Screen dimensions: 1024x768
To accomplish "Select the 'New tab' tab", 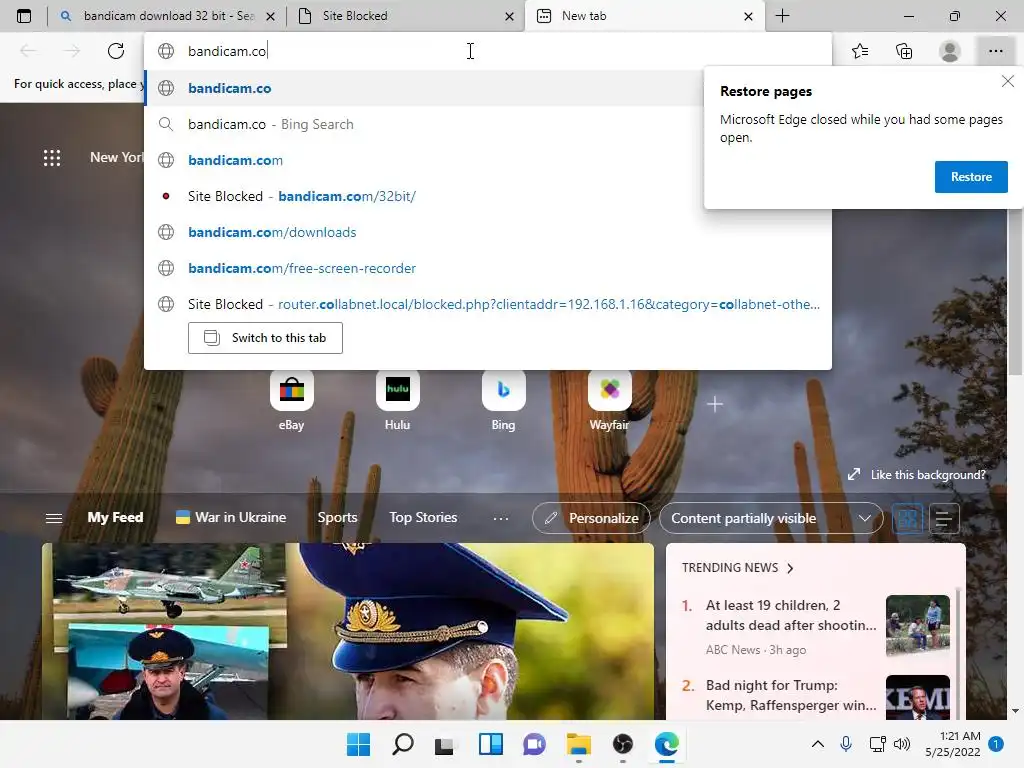I will point(643,16).
